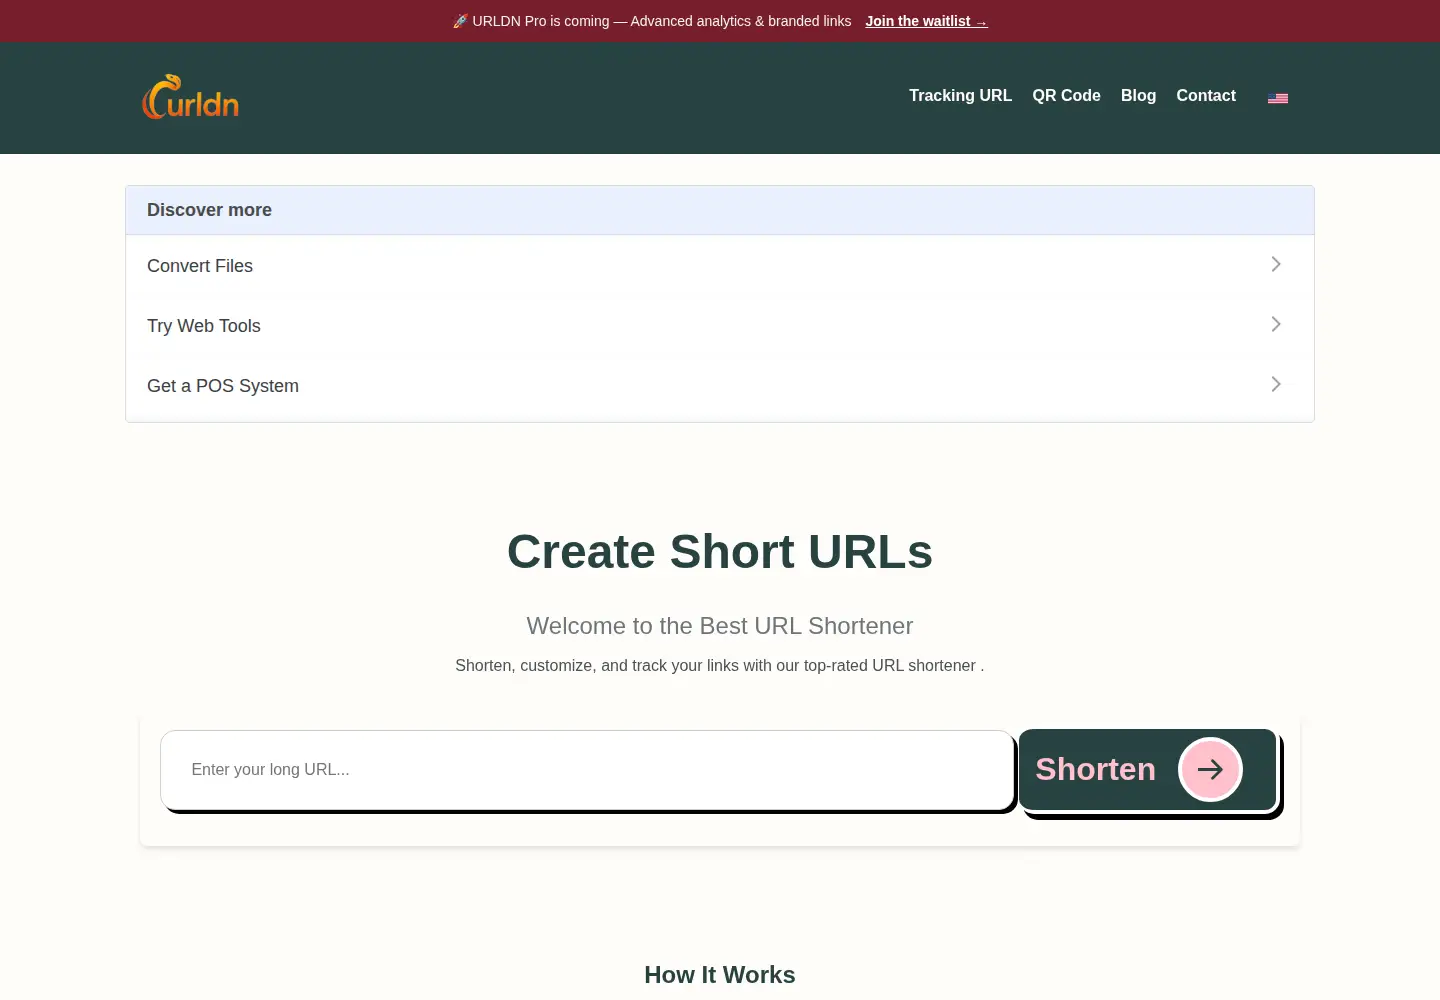Click the pink arrow circle icon
The width and height of the screenshot is (1440, 1000).
pos(1210,769)
